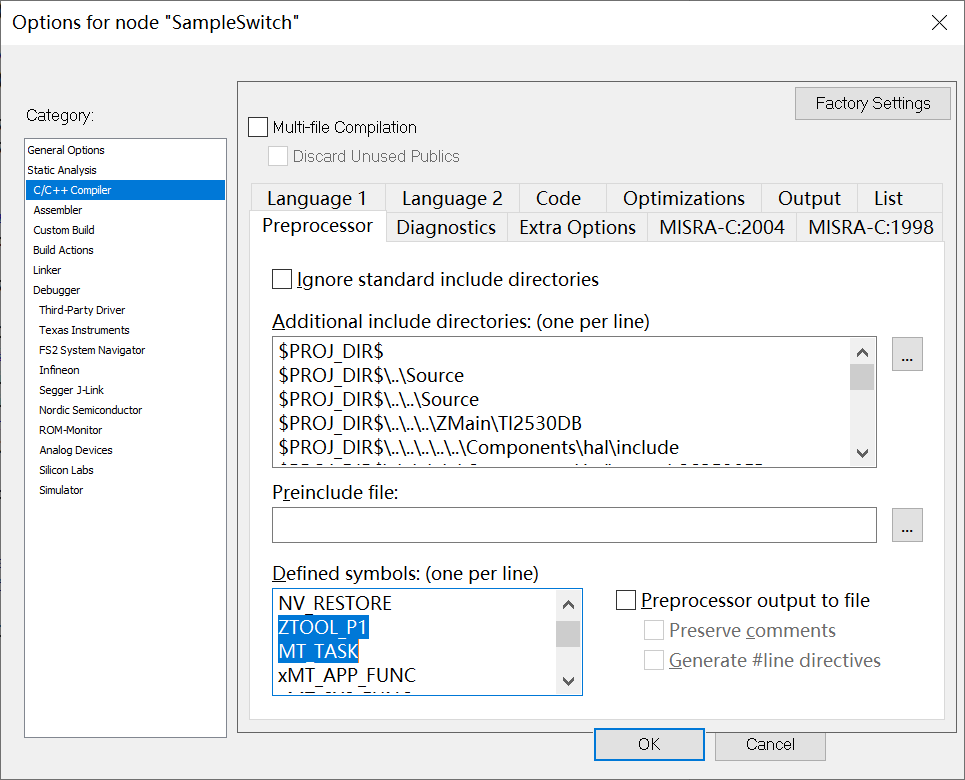Click the NV_RESTORE symbol line

click(335, 603)
